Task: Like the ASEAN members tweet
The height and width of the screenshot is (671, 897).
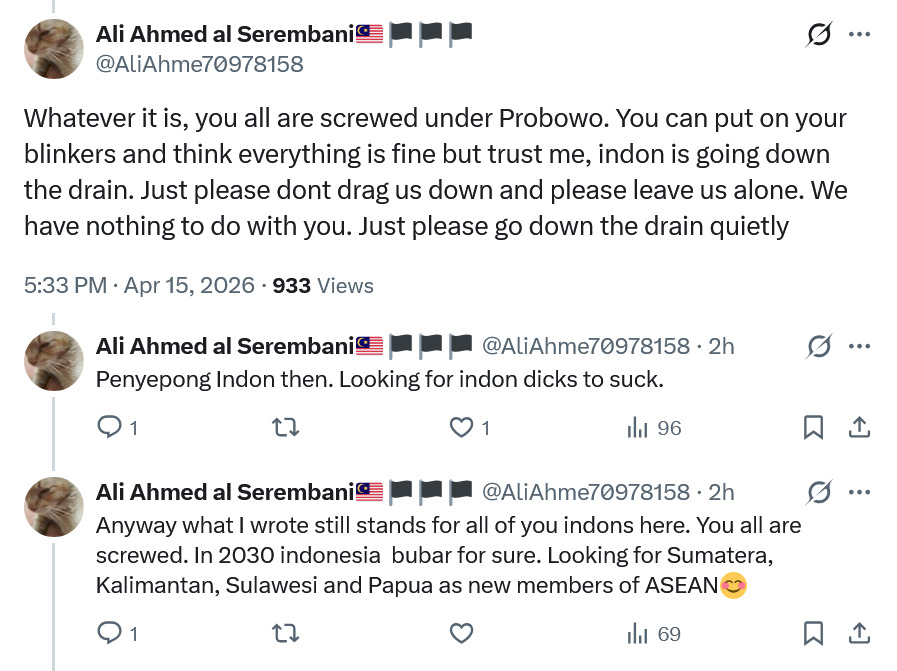Action: click(461, 633)
